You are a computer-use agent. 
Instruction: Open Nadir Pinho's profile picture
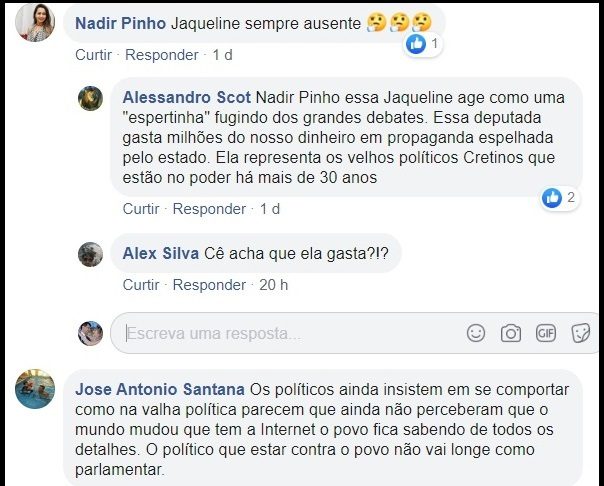(37, 23)
